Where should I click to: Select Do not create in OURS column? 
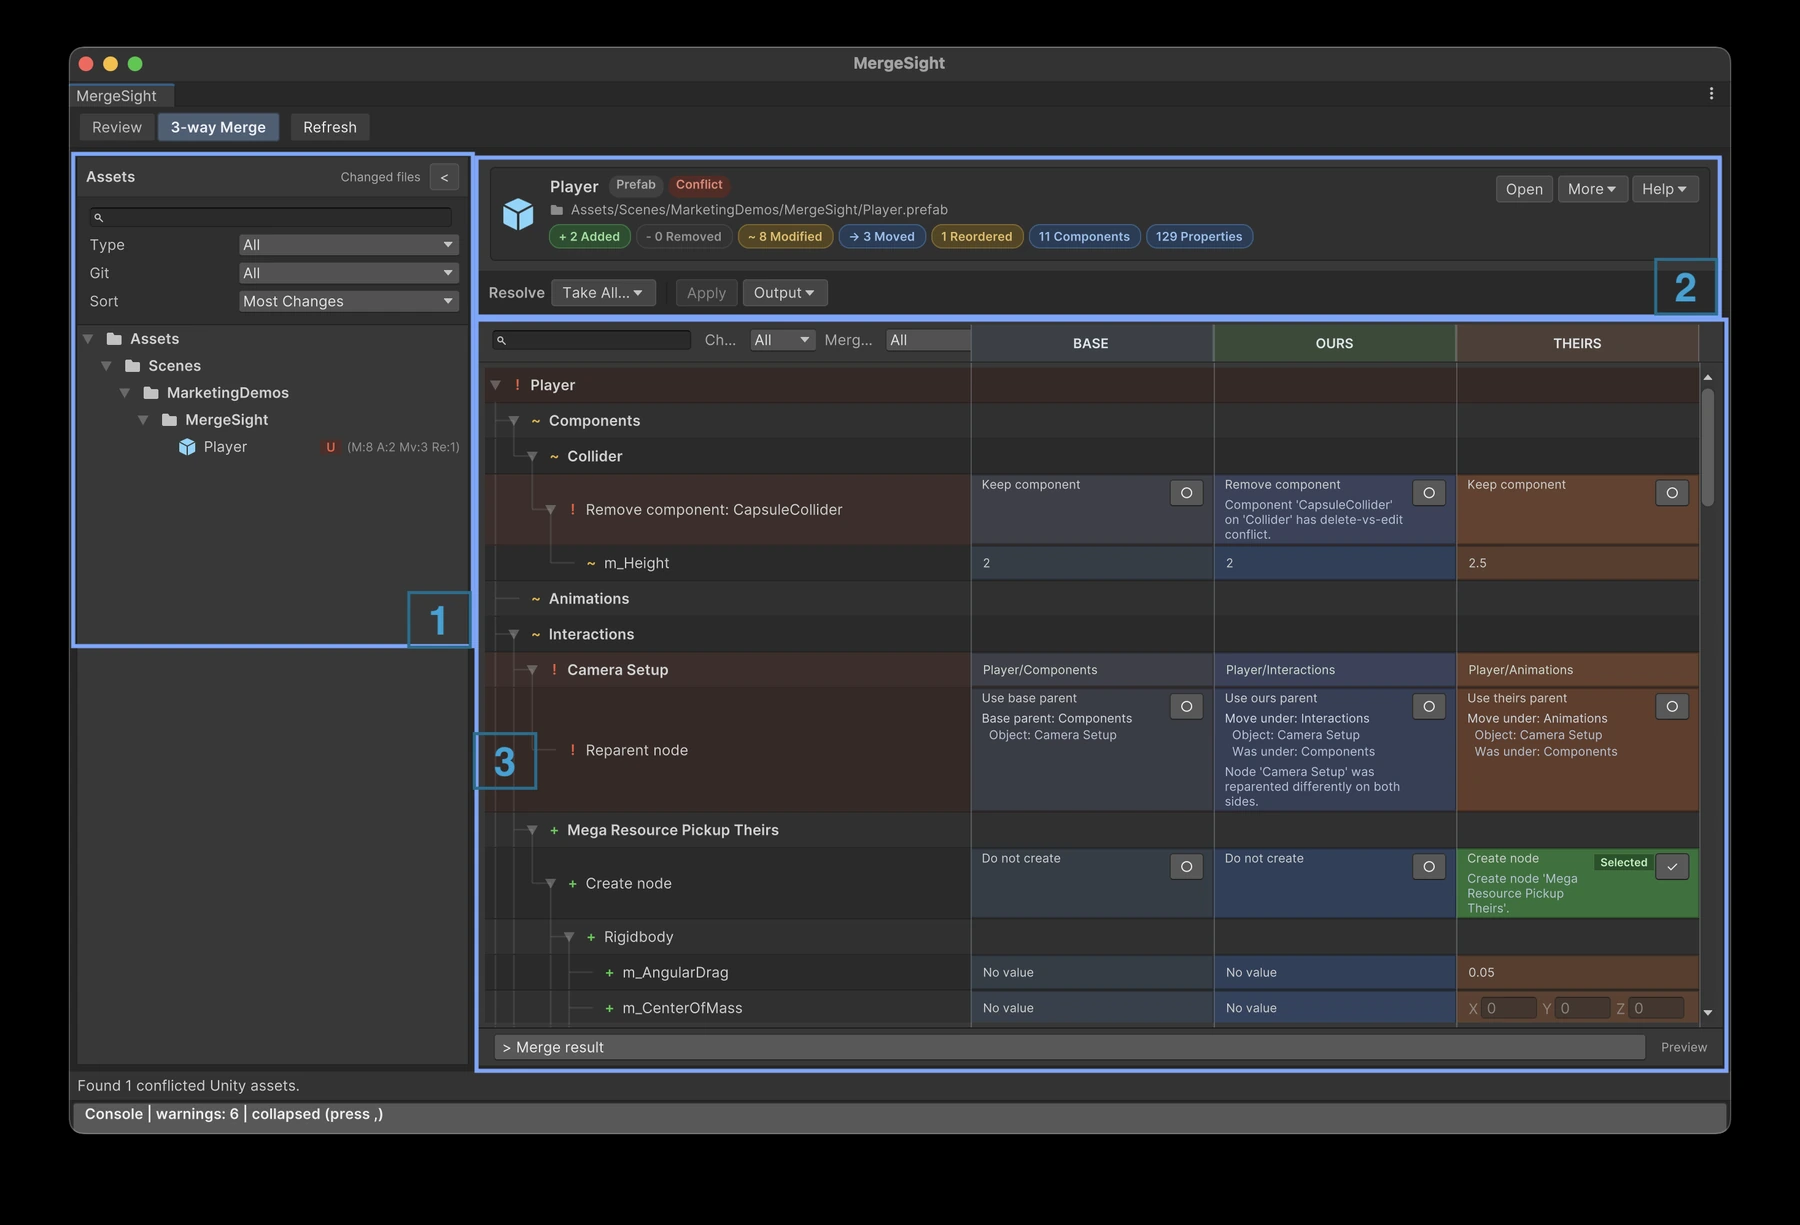coord(1429,867)
